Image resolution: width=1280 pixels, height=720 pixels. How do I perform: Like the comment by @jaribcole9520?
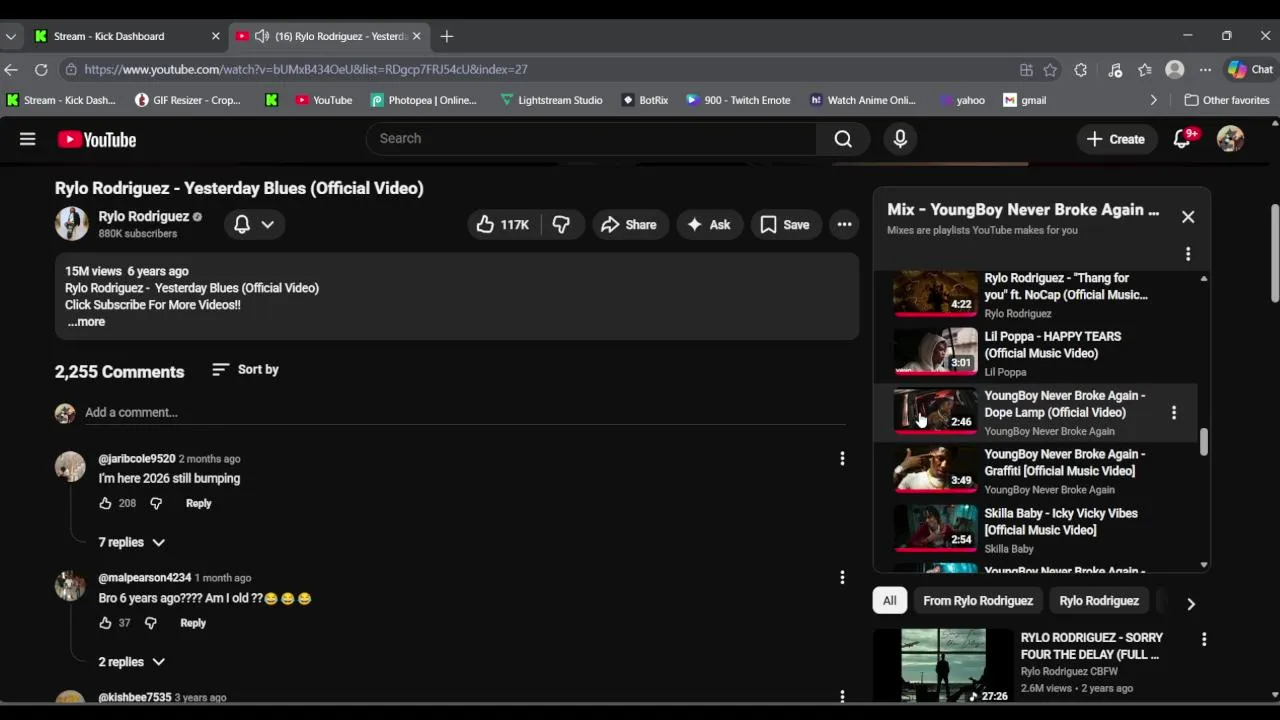point(105,503)
